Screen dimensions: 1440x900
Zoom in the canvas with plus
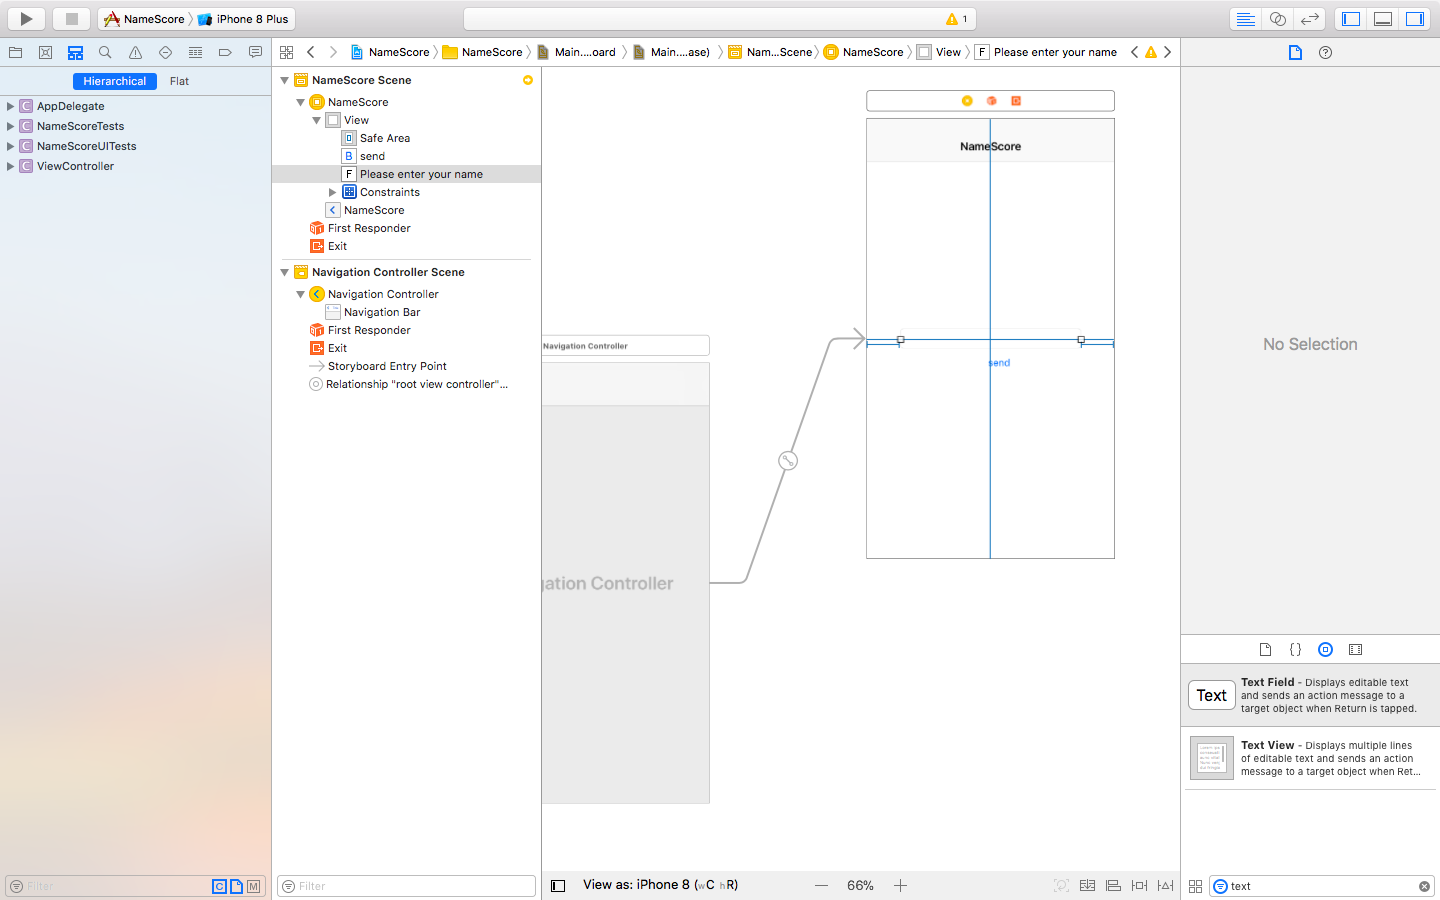(x=900, y=885)
